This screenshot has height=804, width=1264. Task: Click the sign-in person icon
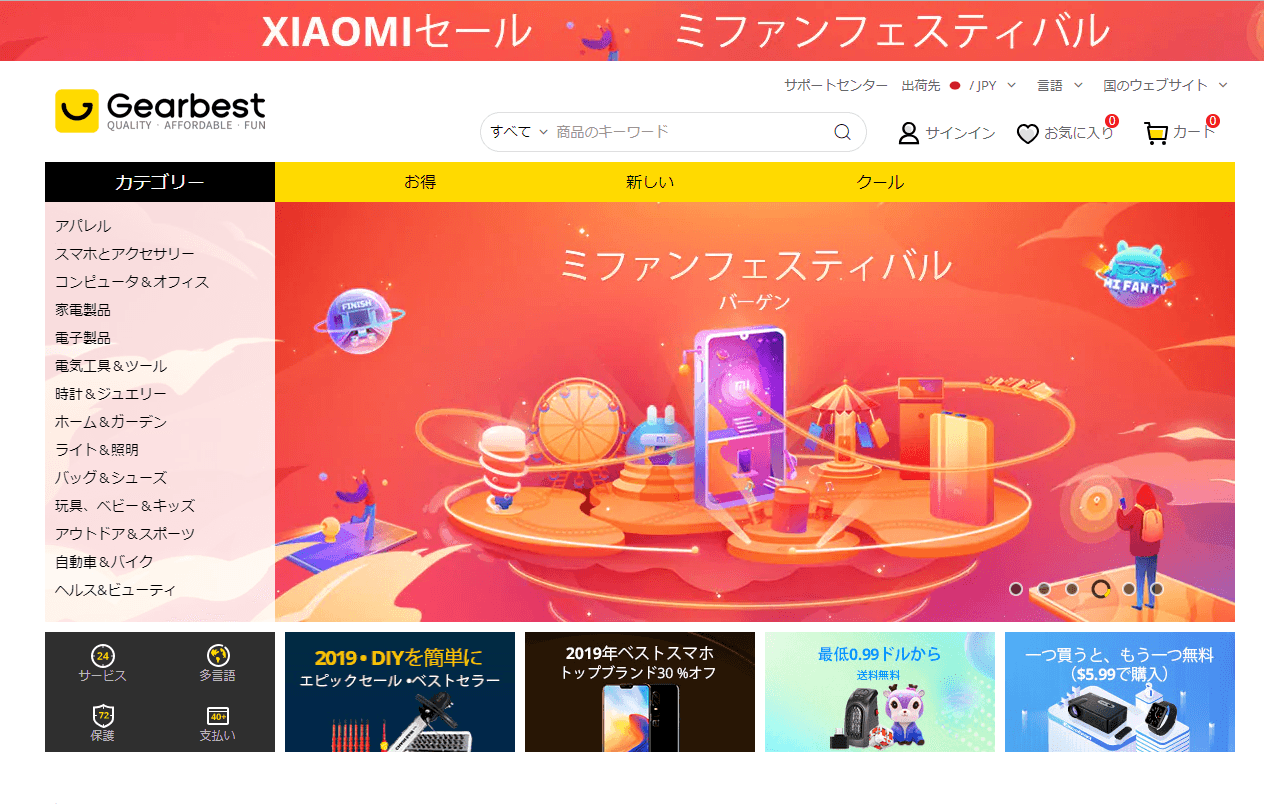tap(908, 133)
